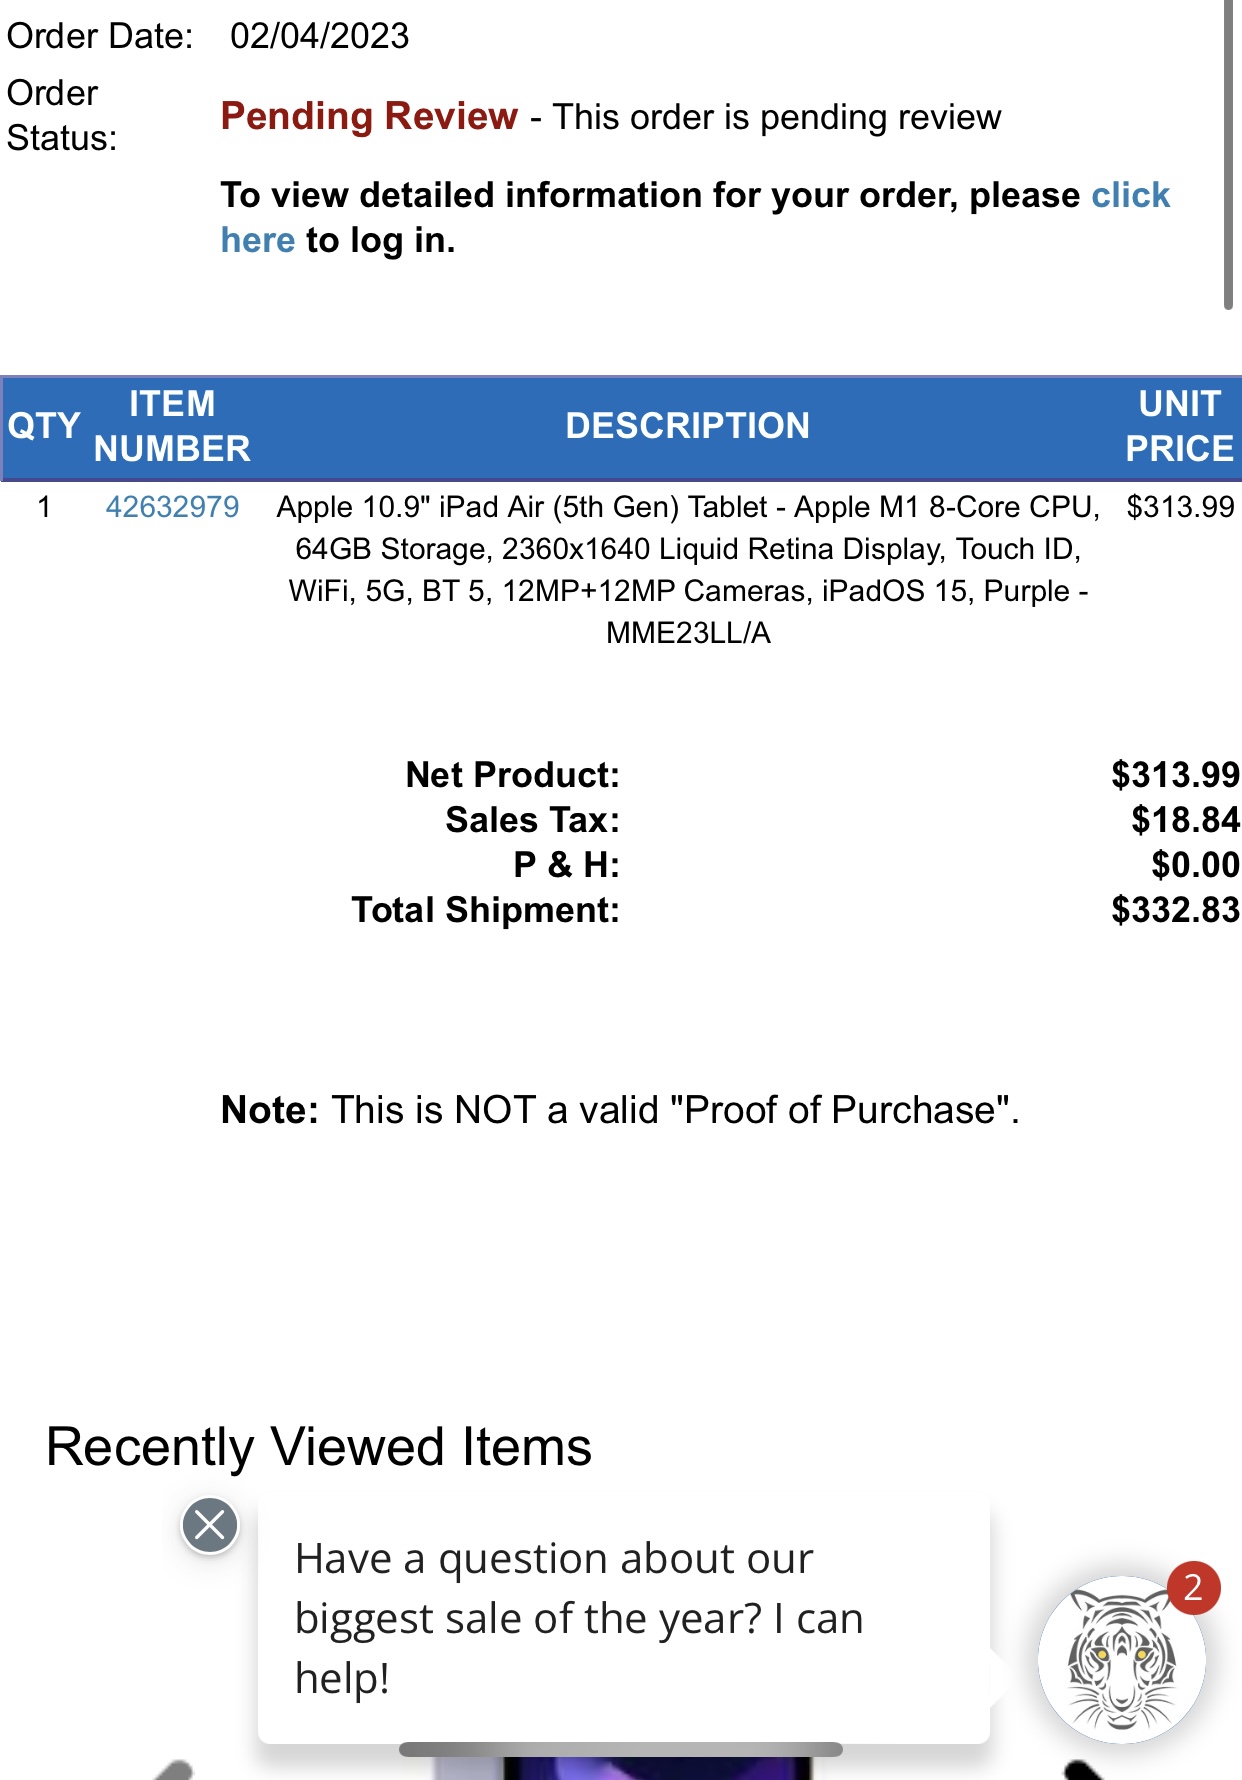Click the page scrollbar on right edge

(x=1228, y=150)
